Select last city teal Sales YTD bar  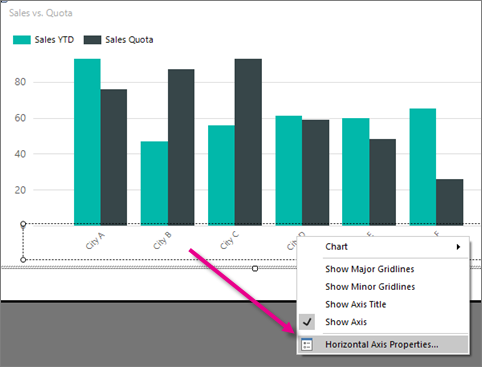point(423,167)
